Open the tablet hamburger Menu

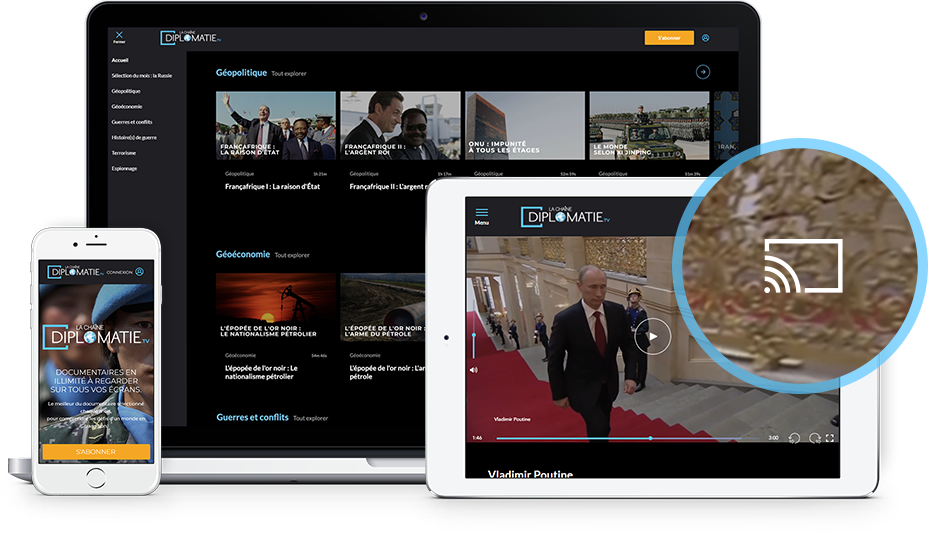482,216
